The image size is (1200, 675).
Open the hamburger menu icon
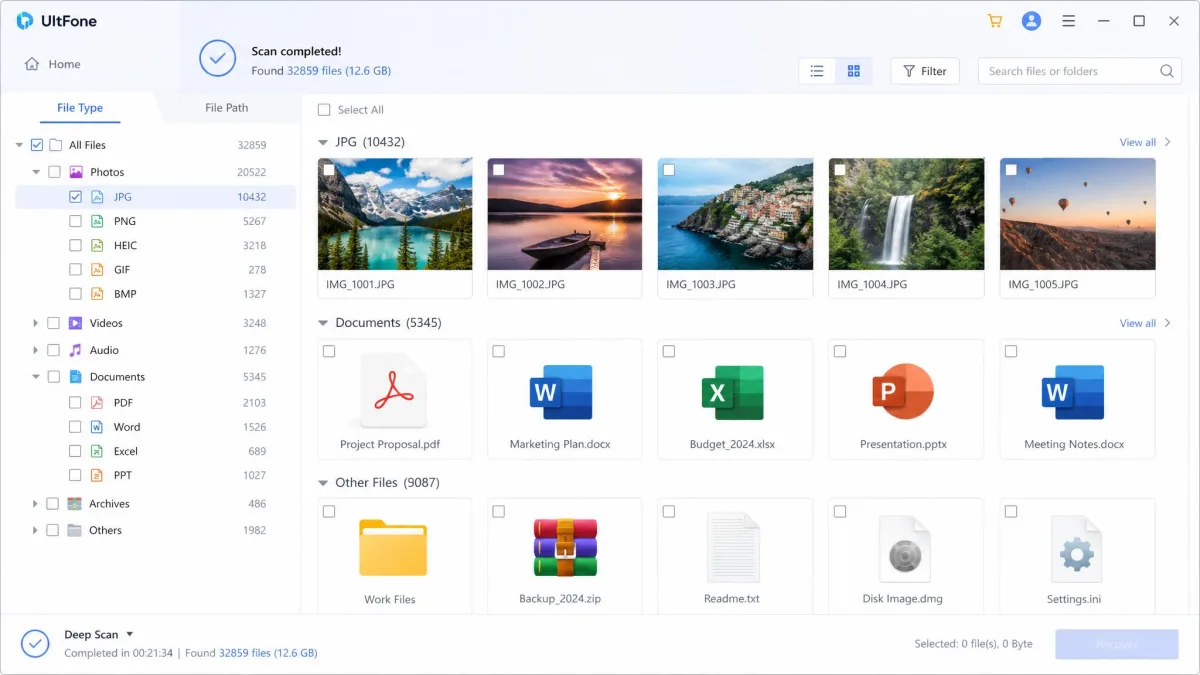(1069, 21)
